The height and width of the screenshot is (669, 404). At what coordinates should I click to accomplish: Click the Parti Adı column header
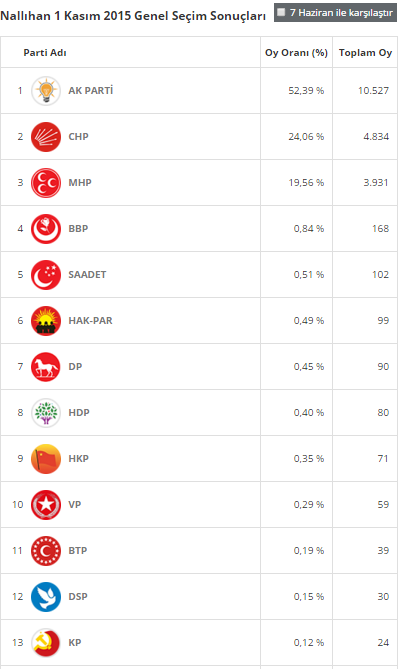45,53
